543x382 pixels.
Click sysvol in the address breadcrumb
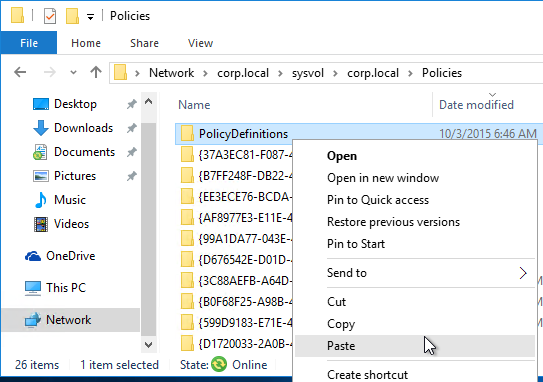(308, 73)
